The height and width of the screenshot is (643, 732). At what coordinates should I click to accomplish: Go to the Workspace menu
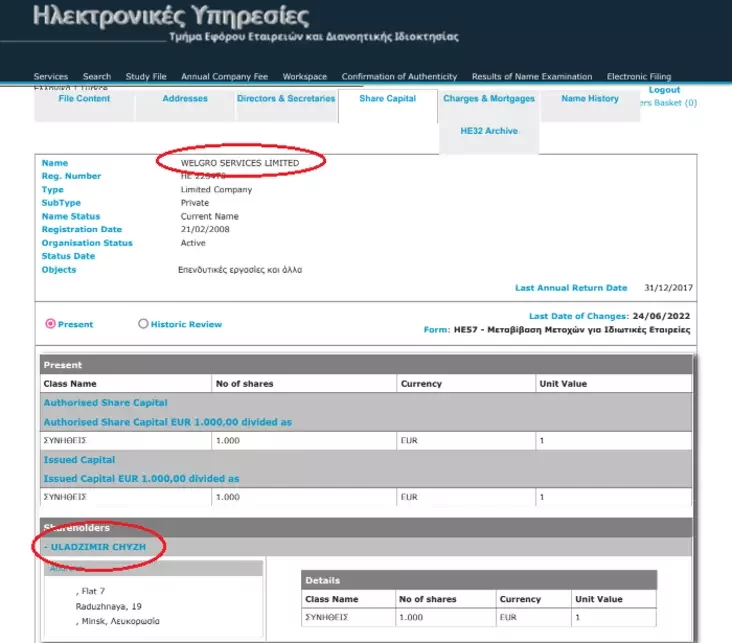[305, 77]
